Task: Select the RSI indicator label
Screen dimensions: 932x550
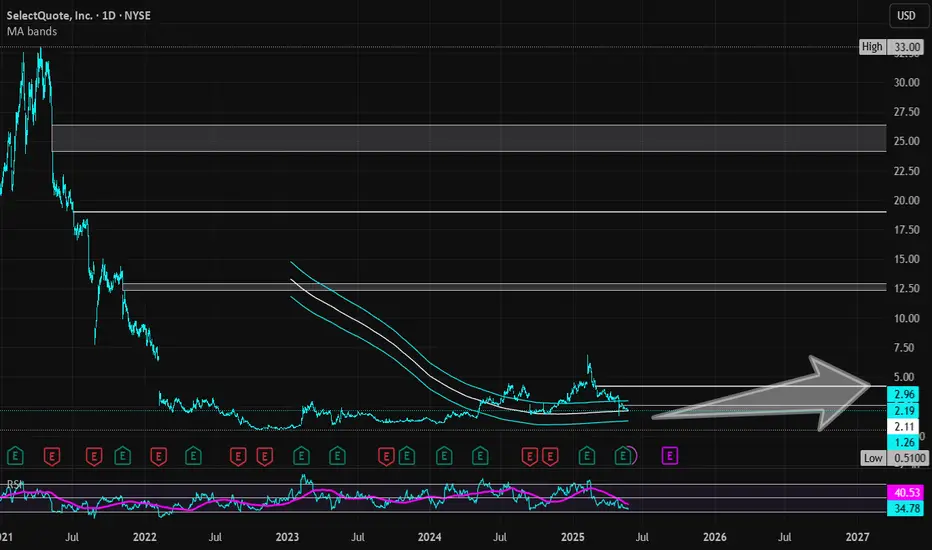Action: click(x=15, y=485)
